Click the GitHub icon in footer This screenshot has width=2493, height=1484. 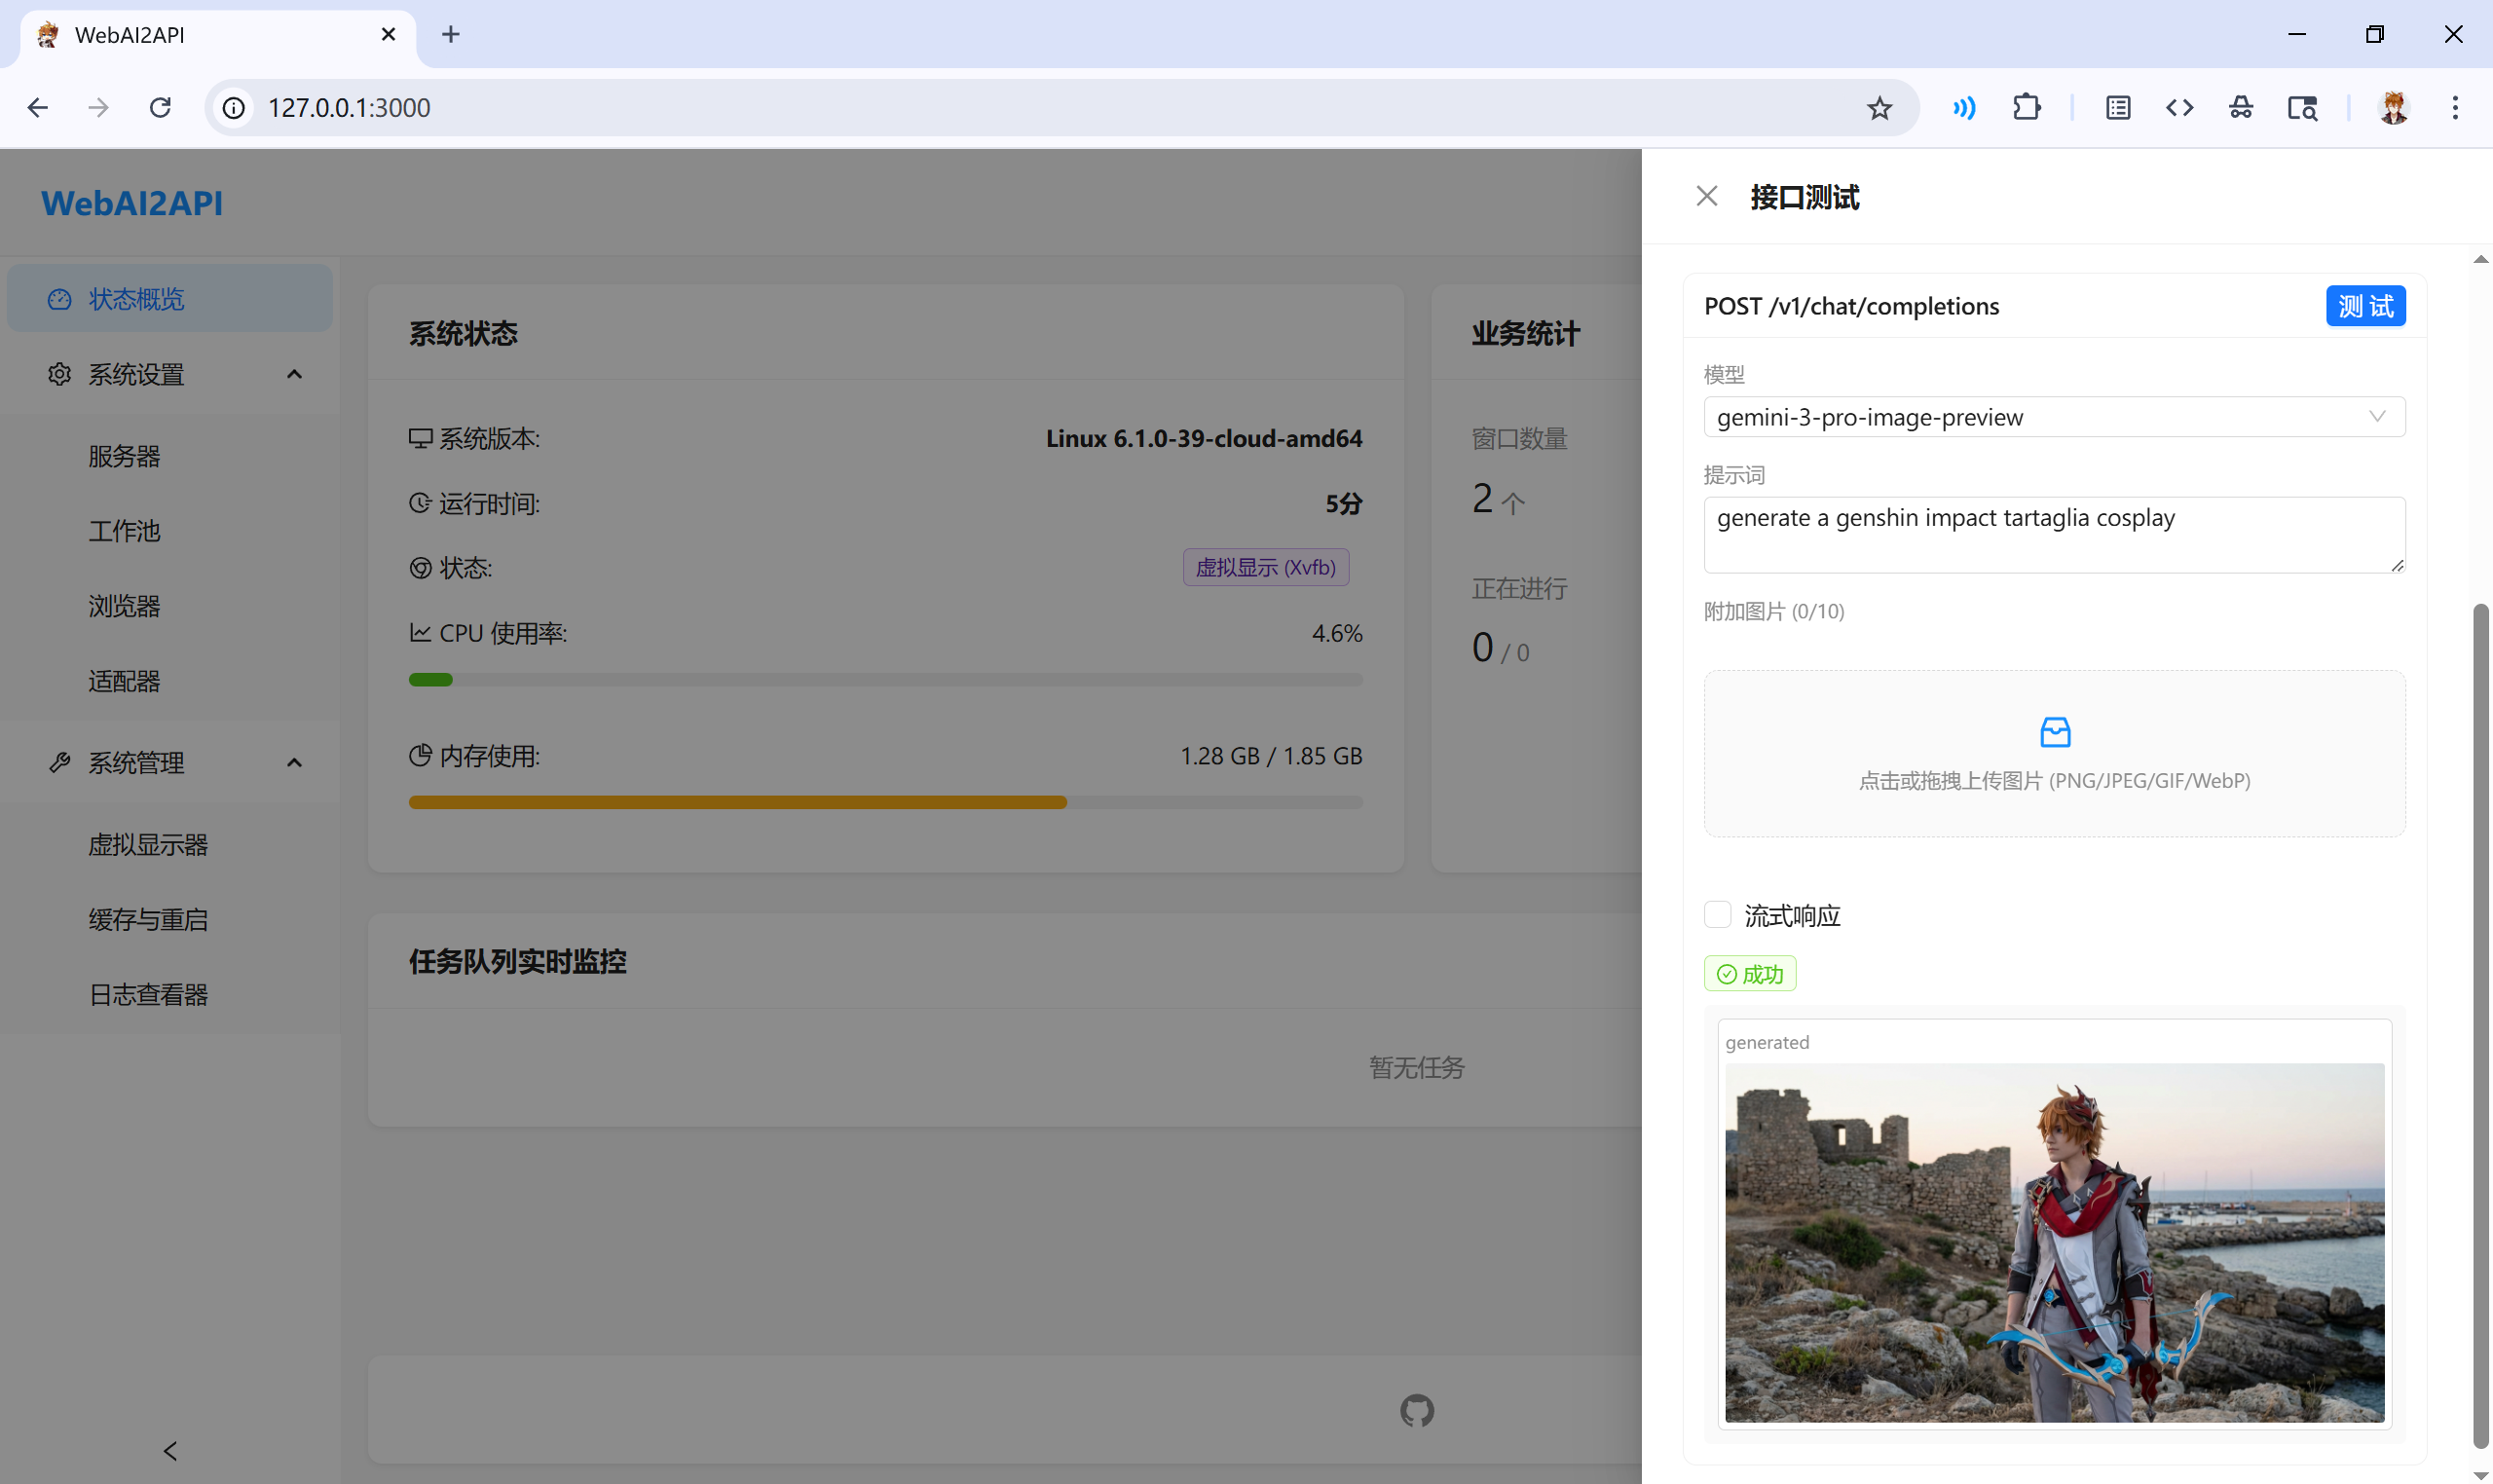(1416, 1411)
